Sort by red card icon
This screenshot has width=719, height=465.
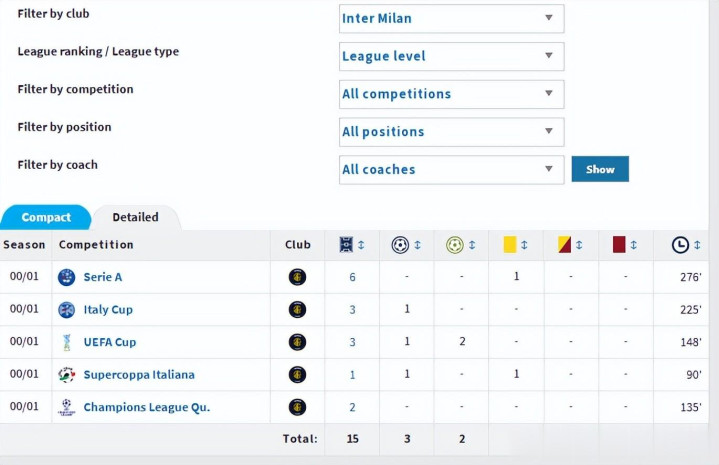(x=619, y=244)
